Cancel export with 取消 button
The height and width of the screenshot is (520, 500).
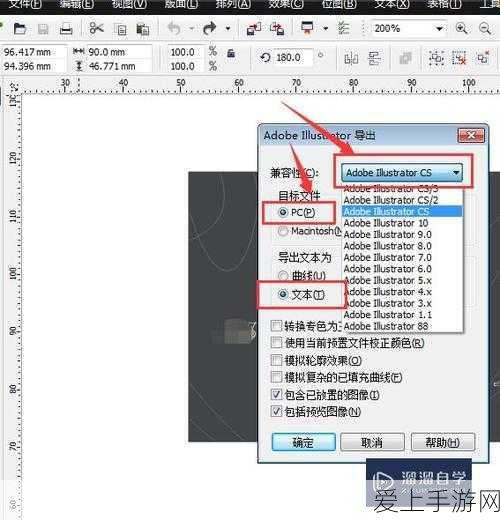click(x=372, y=442)
